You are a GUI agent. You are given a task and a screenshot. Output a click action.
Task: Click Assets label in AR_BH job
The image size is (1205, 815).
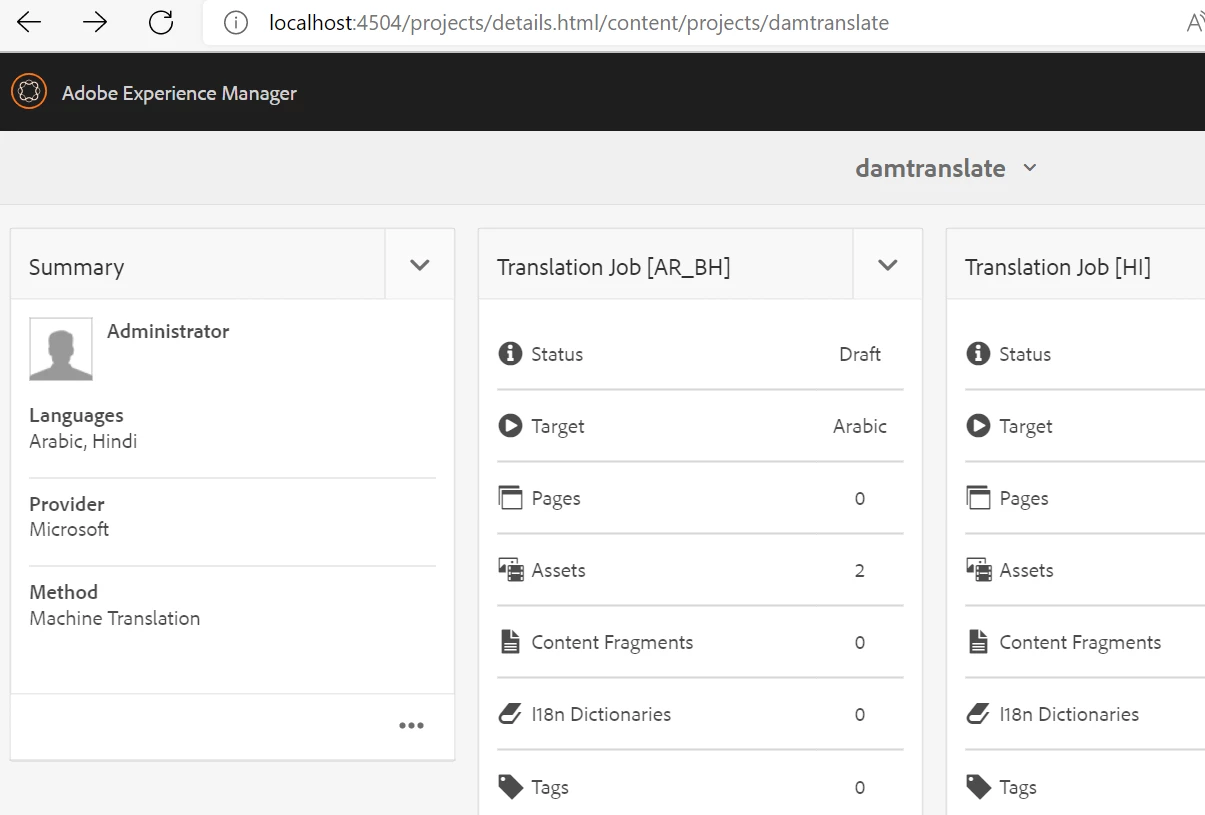(559, 570)
